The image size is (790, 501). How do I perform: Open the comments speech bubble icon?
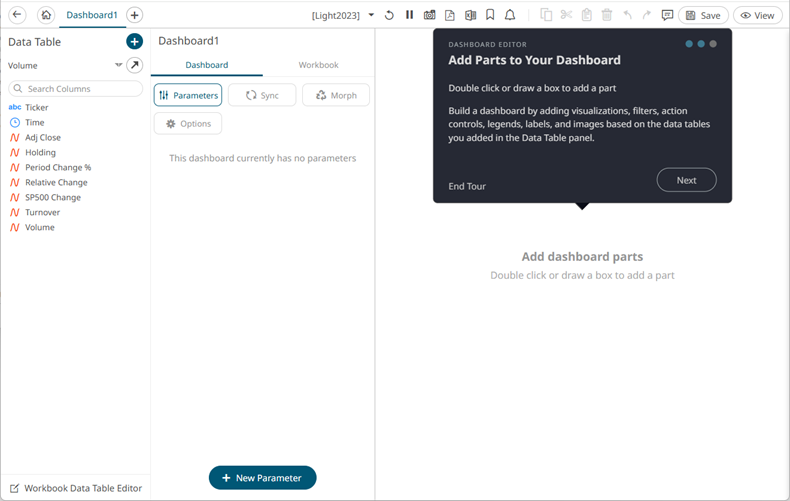[667, 15]
